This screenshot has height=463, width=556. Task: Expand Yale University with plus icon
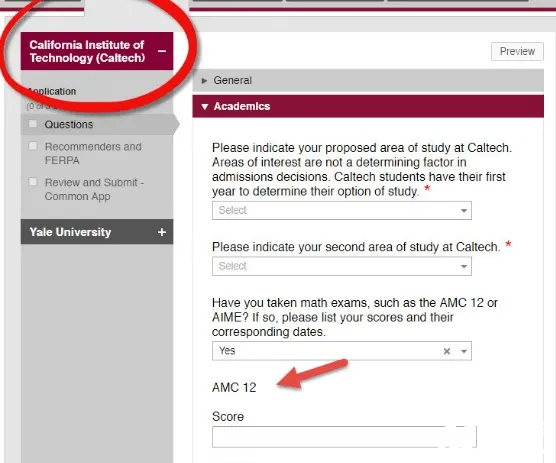point(162,232)
